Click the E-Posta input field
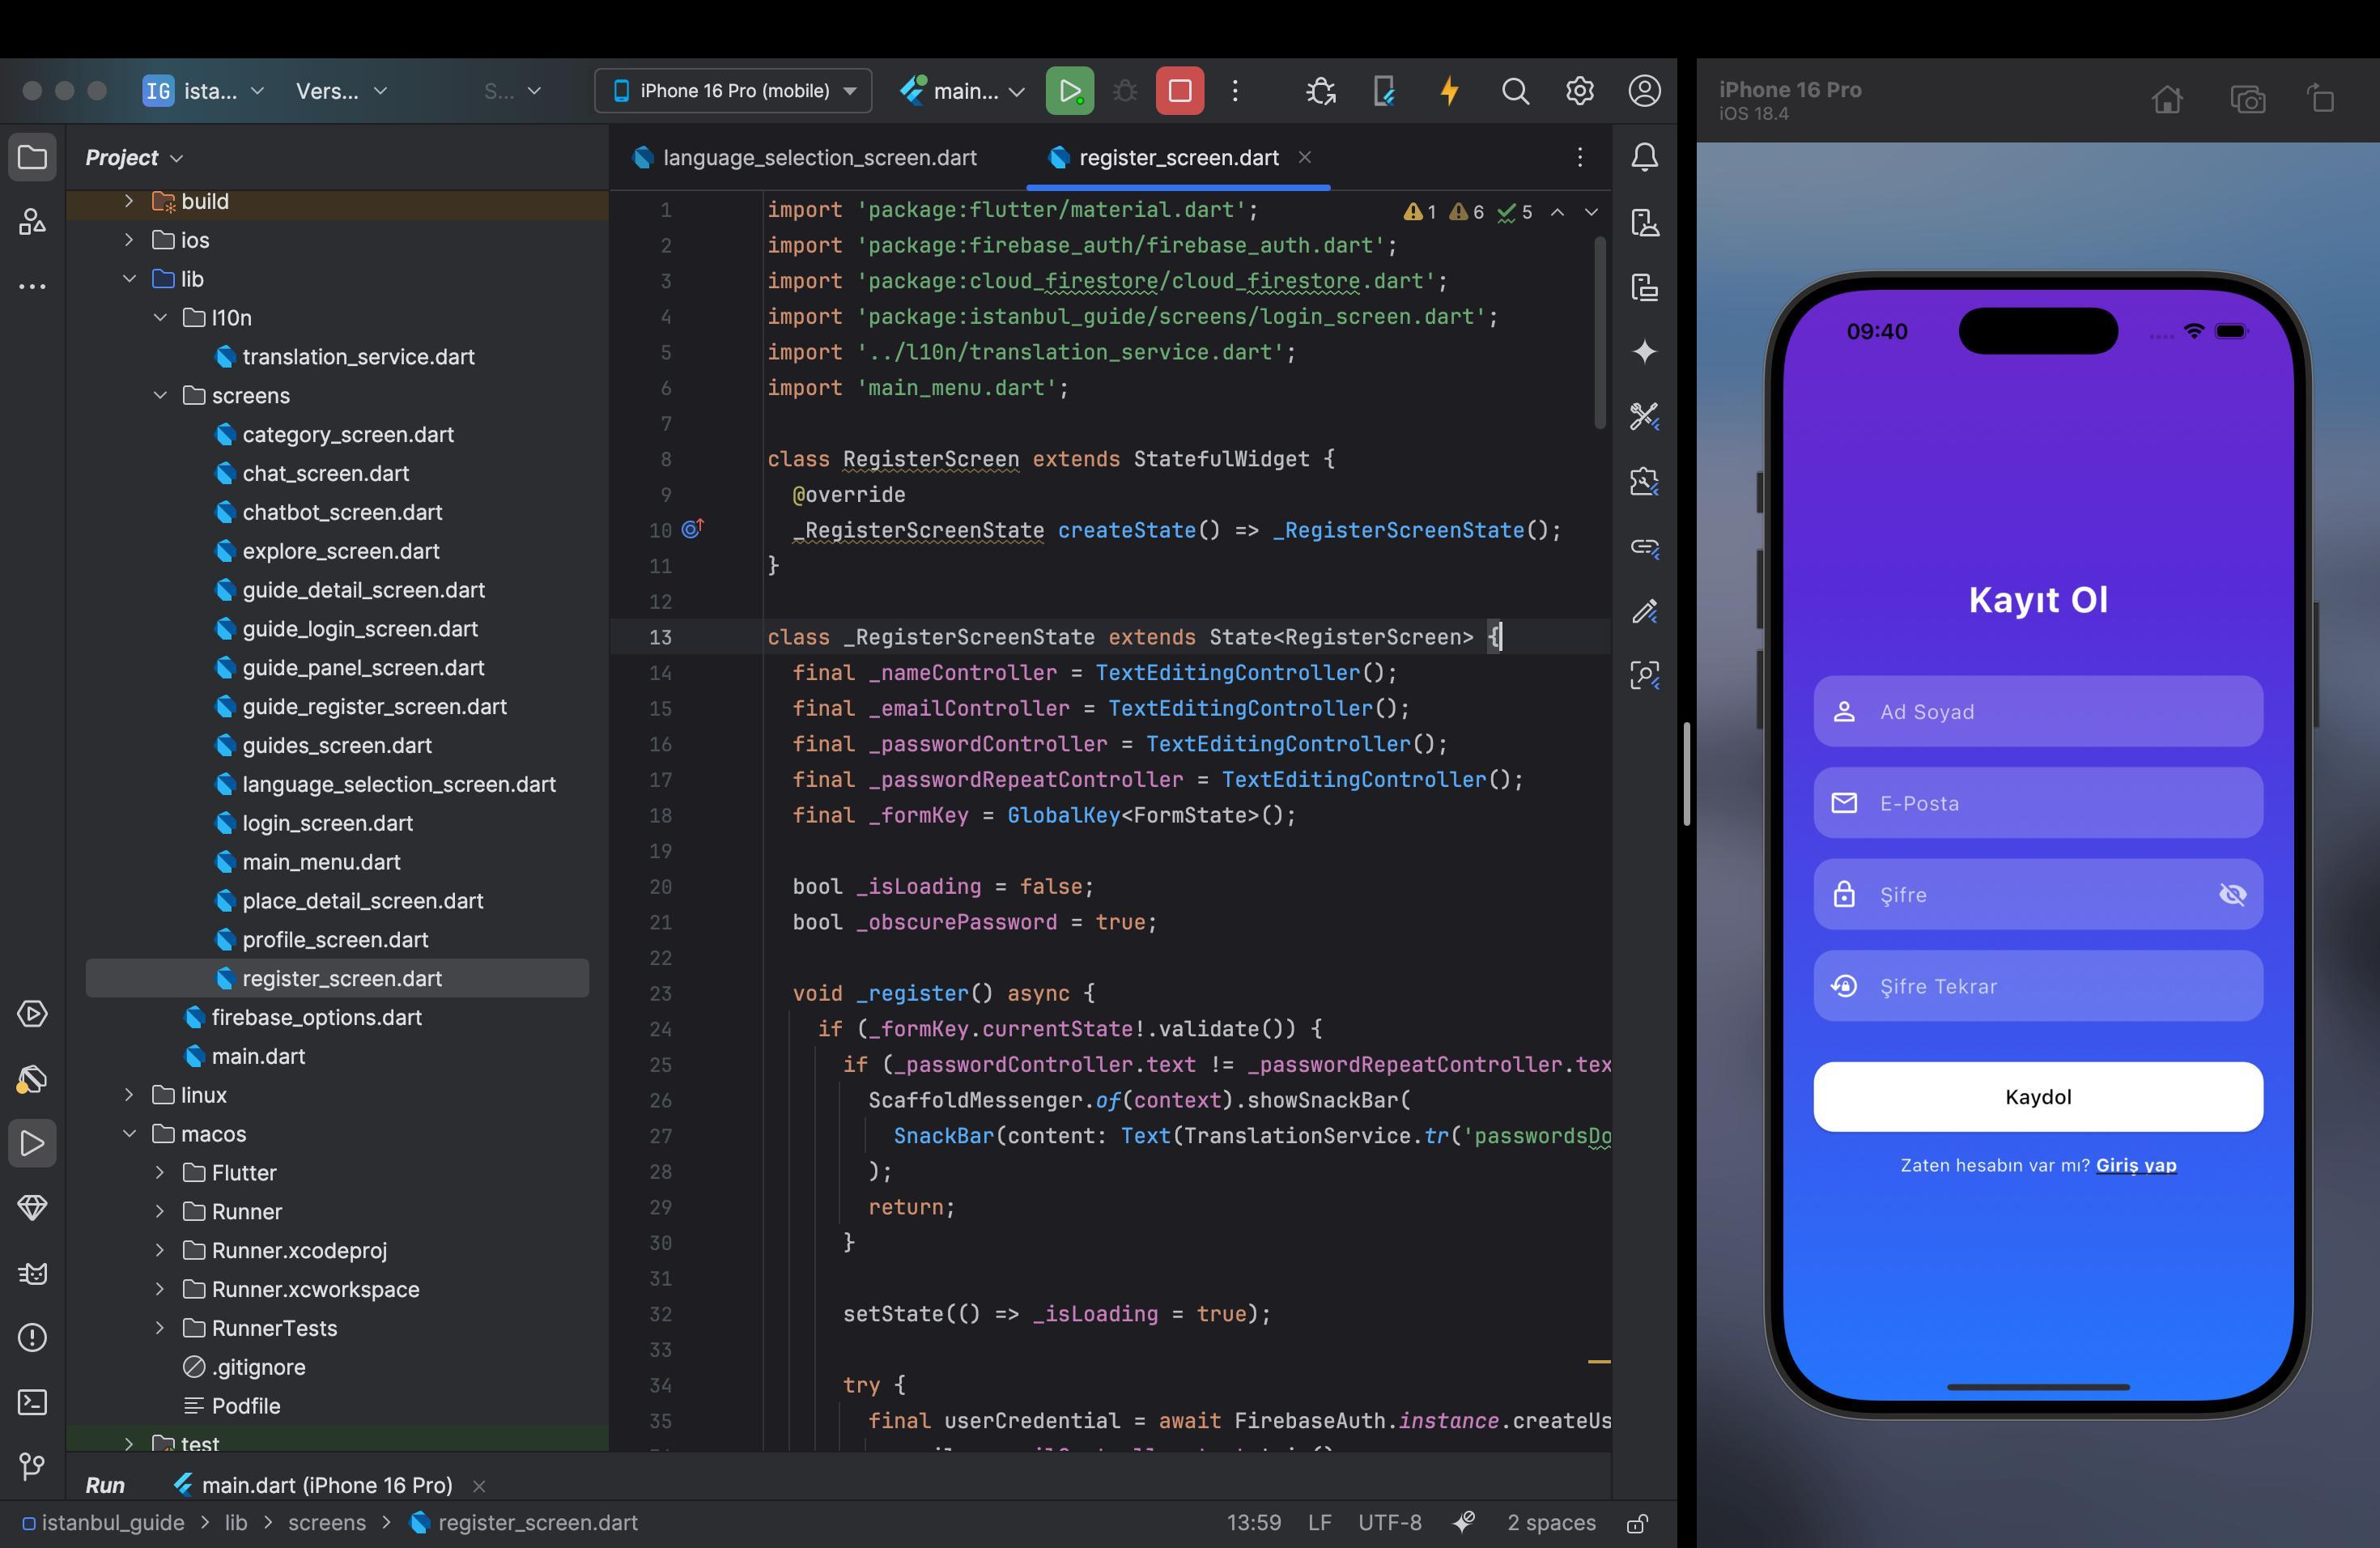Viewport: 2380px width, 1548px height. pos(2037,803)
